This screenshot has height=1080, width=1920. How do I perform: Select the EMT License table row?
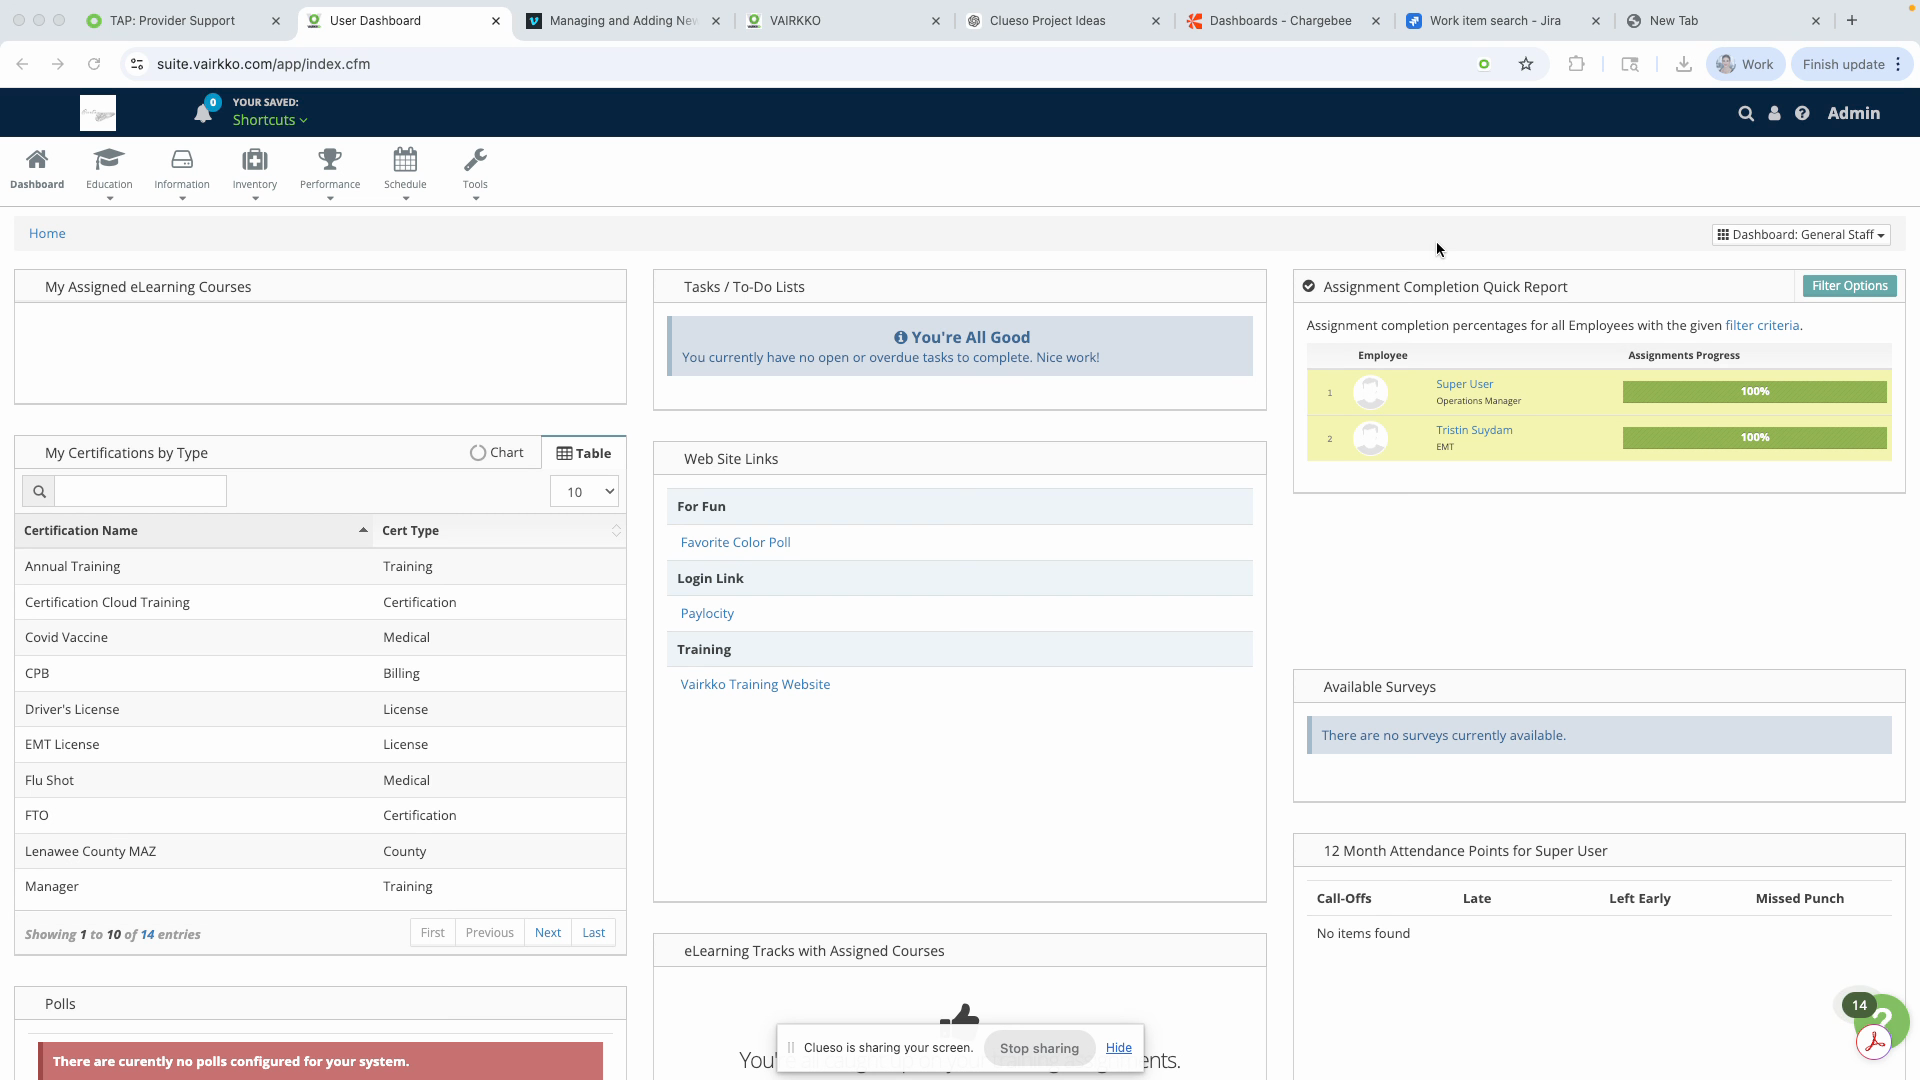[x=320, y=744]
